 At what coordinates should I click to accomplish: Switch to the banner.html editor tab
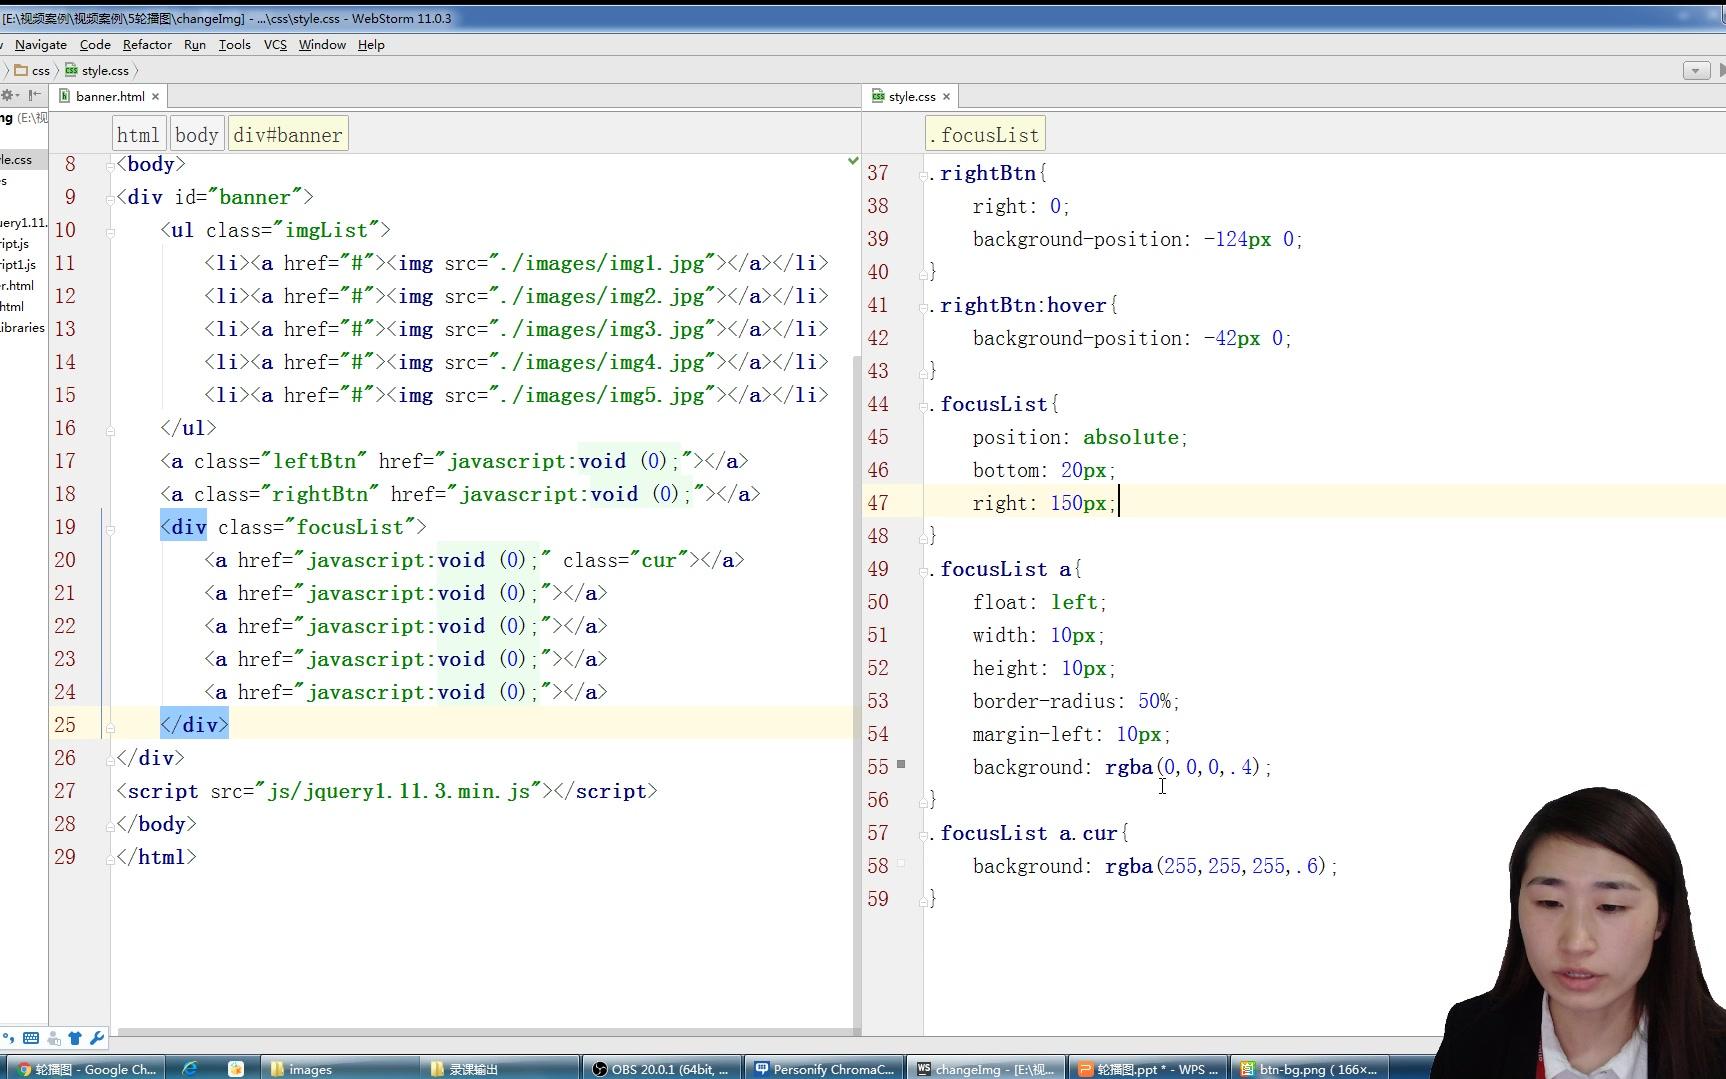coord(109,96)
